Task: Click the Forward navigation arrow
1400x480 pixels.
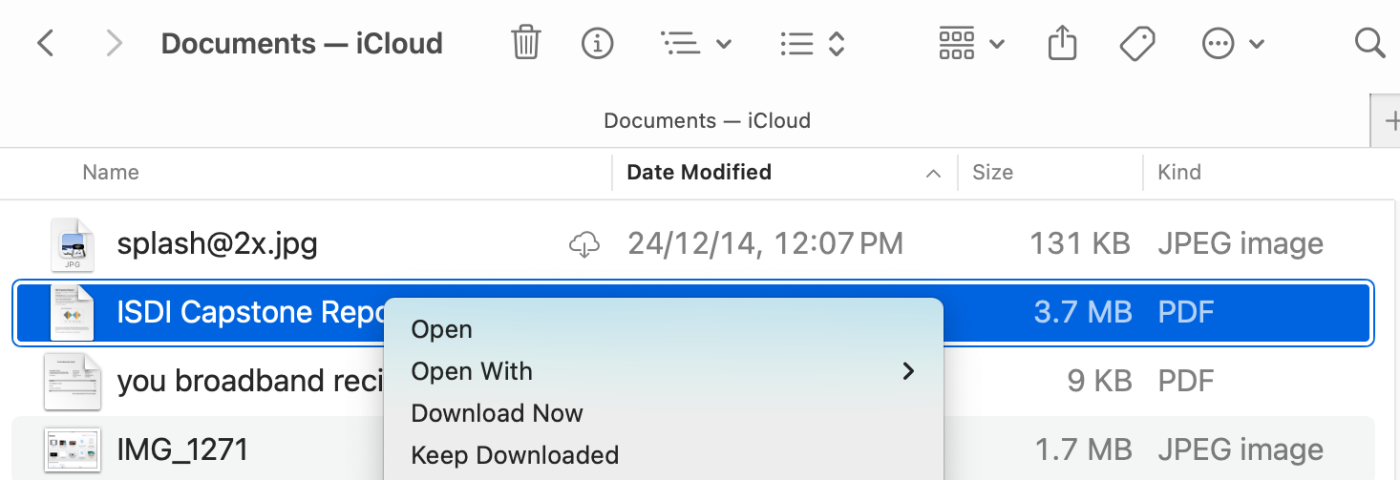Action: [x=114, y=43]
